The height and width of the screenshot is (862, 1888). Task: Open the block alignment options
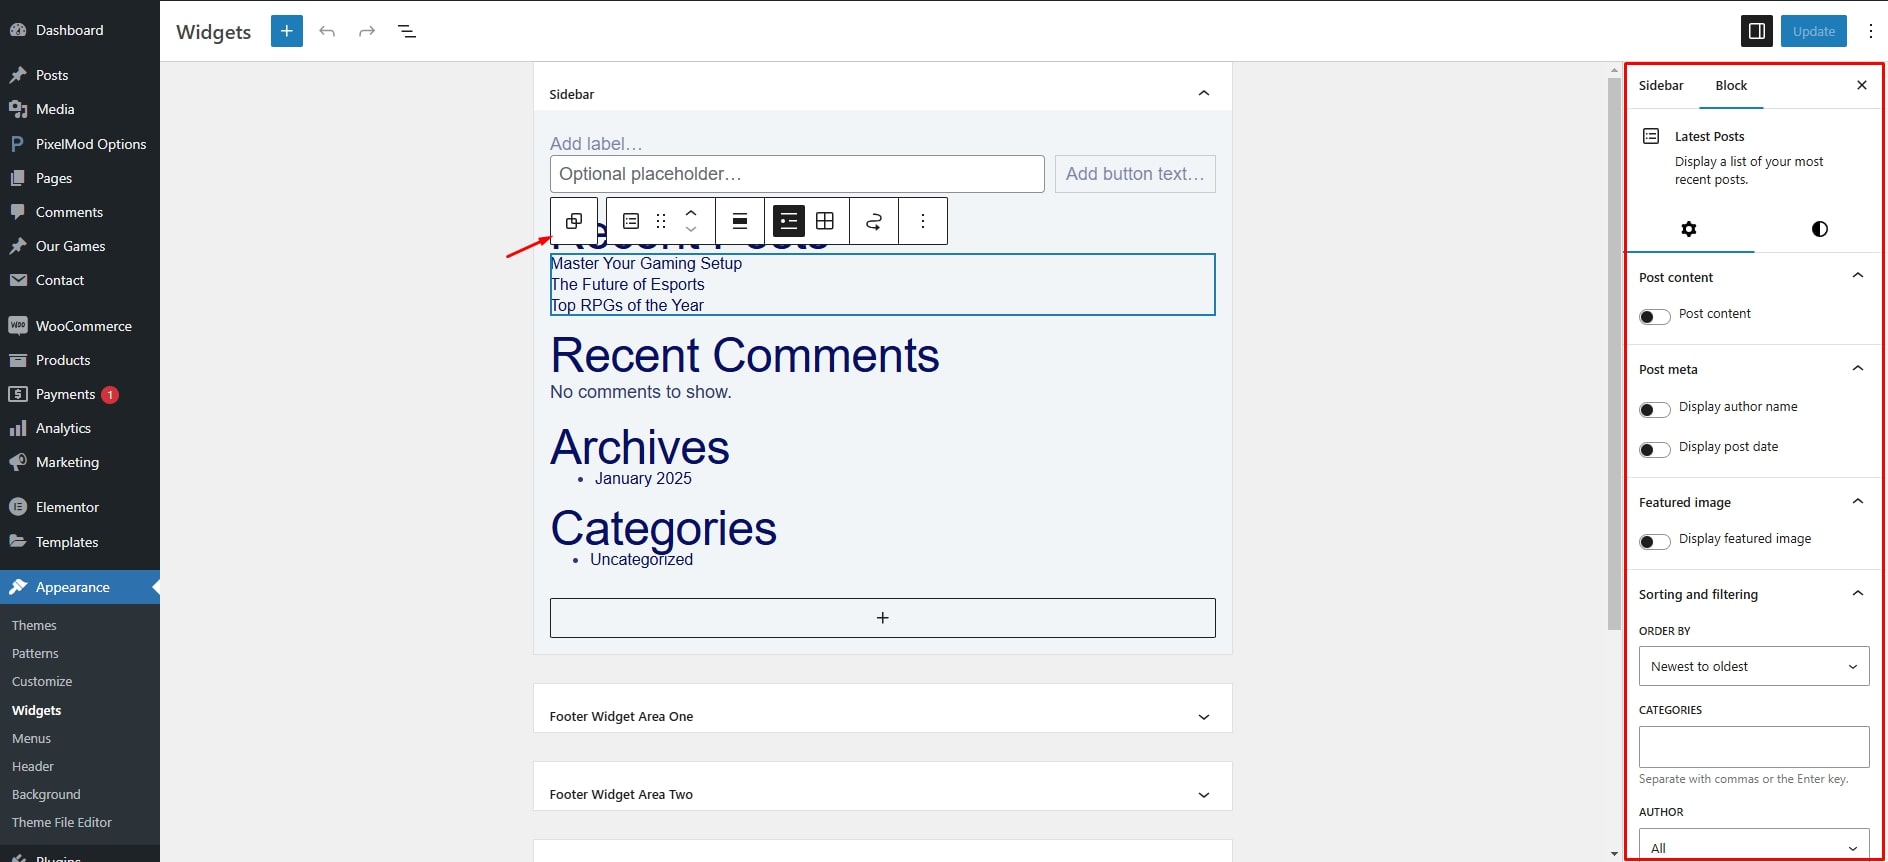[740, 221]
